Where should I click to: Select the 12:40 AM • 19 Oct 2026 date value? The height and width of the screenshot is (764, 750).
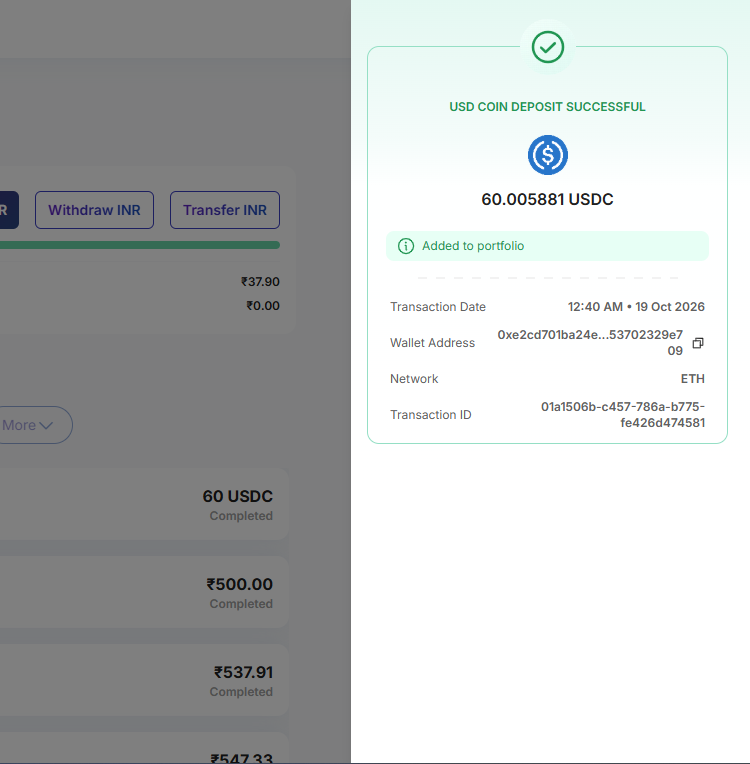click(x=636, y=307)
